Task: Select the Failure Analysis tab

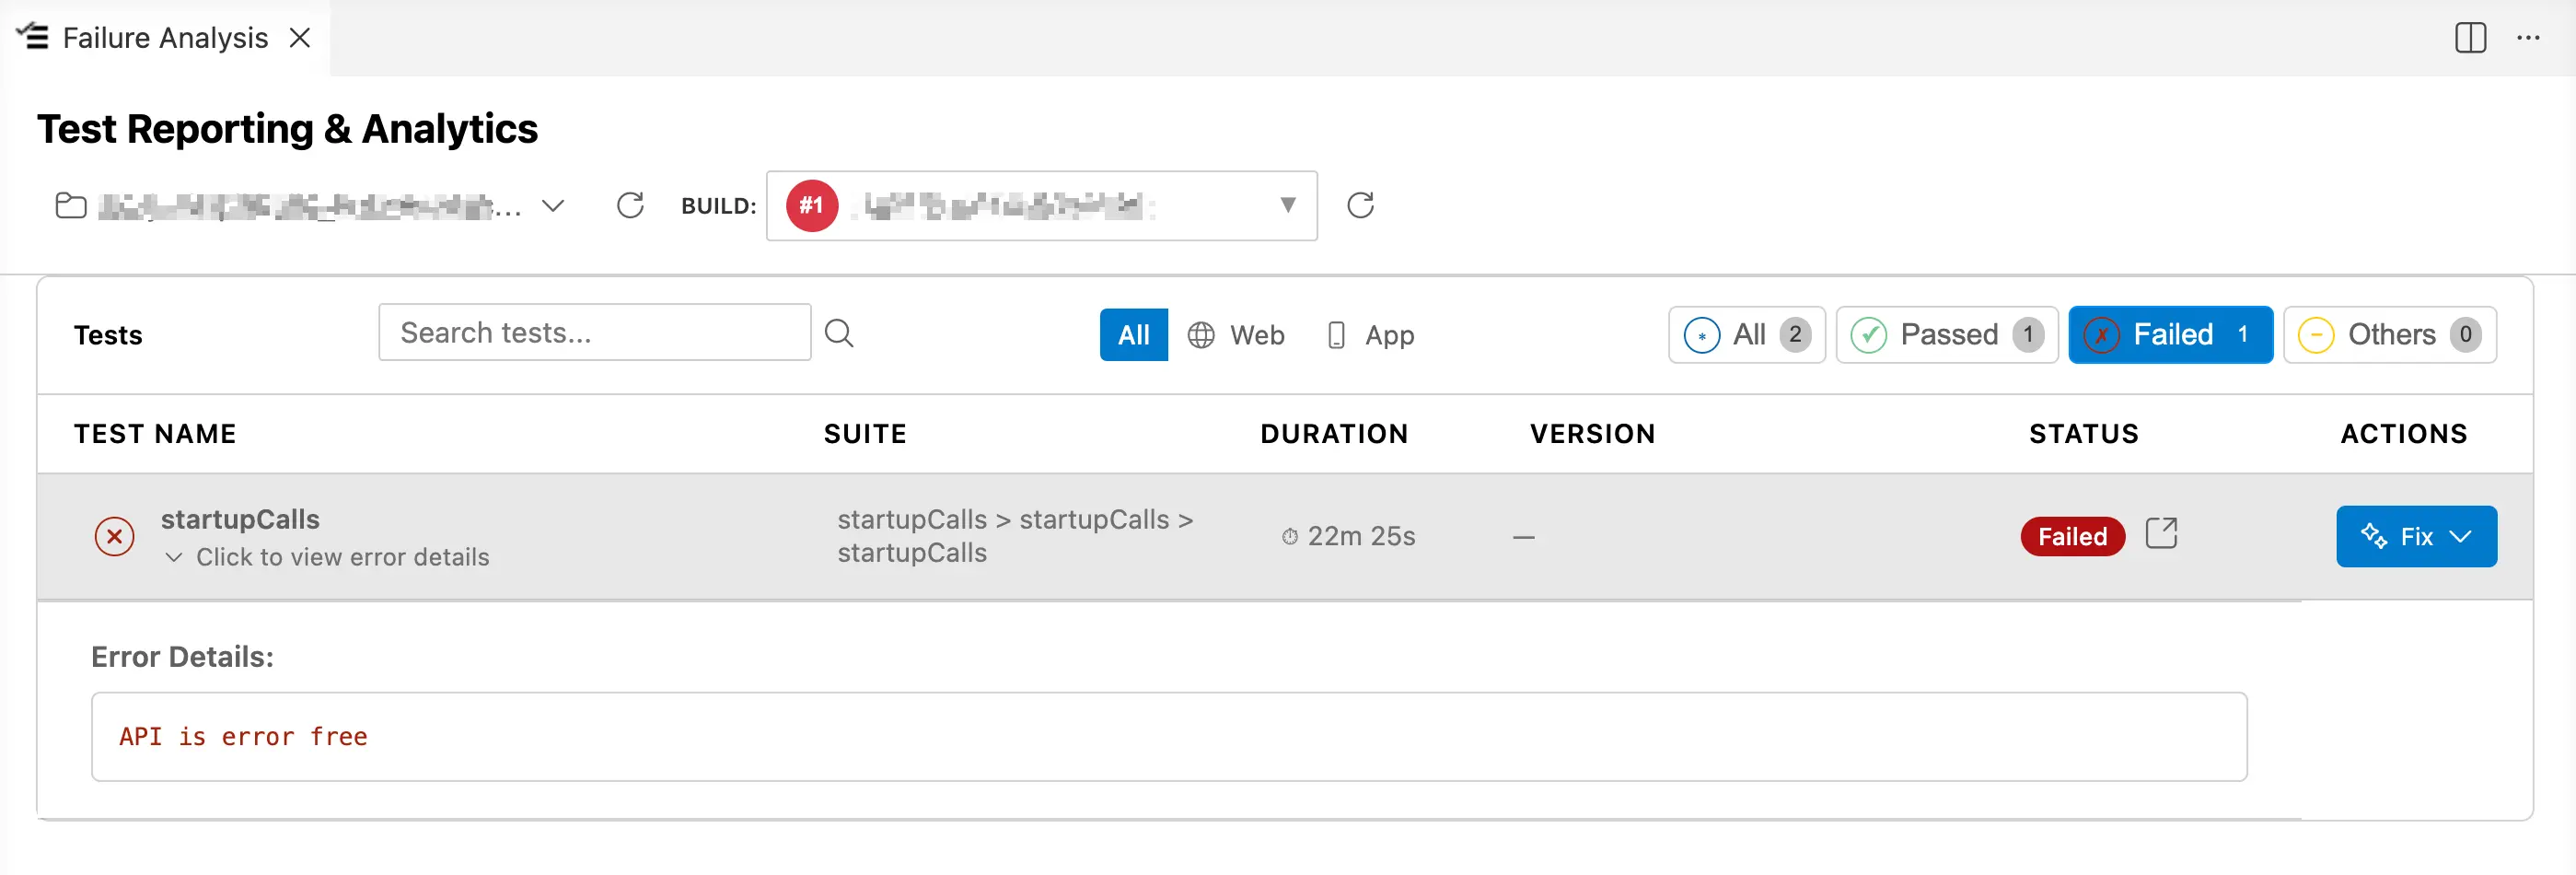Action: click(x=165, y=38)
